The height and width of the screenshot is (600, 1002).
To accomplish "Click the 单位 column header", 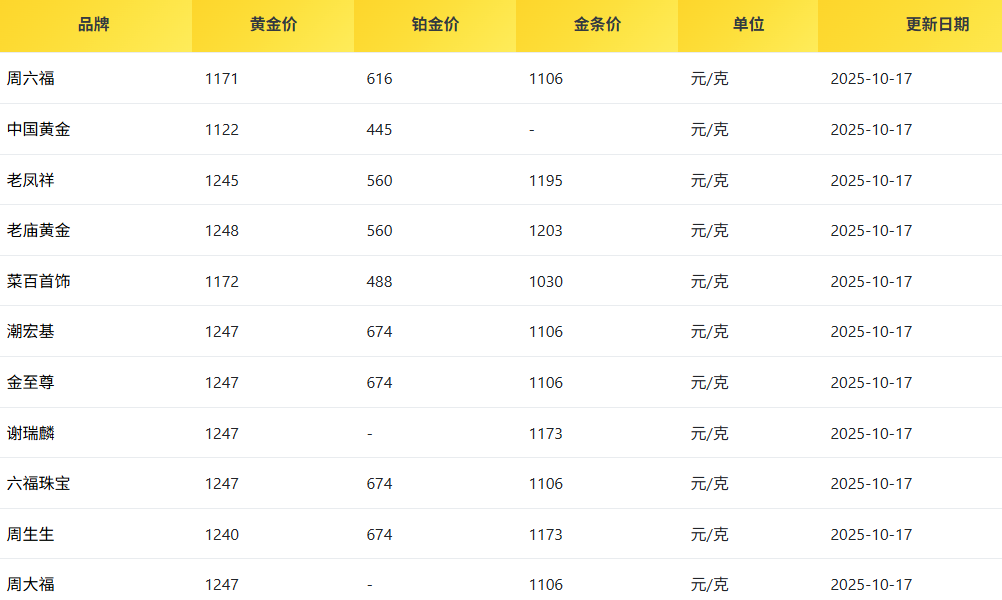I will (748, 25).
